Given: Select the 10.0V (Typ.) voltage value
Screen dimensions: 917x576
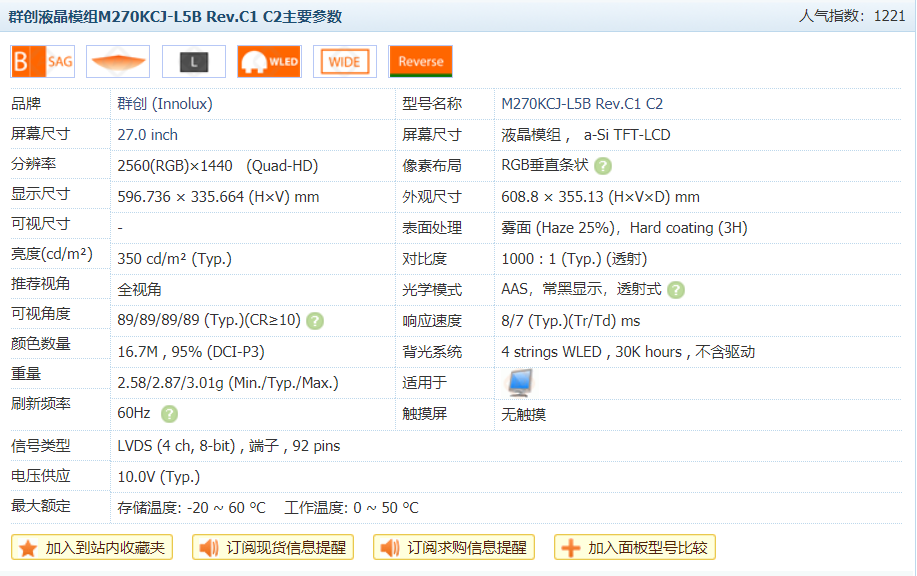Looking at the screenshot, I should coord(158,477).
